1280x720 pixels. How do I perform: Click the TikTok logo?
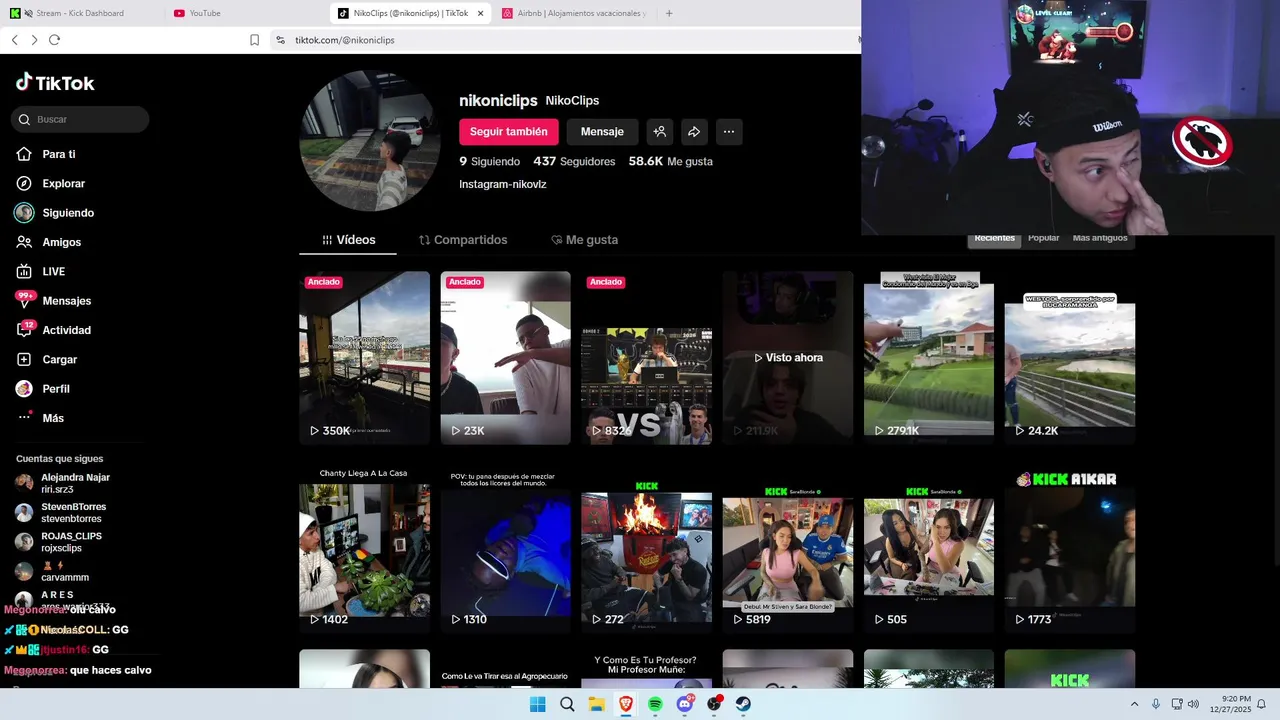pos(55,83)
